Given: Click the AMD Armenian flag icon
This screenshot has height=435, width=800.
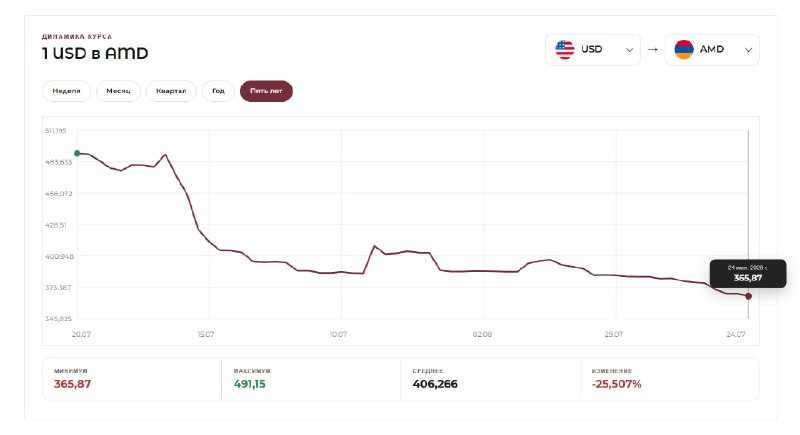Looking at the screenshot, I should click(684, 49).
